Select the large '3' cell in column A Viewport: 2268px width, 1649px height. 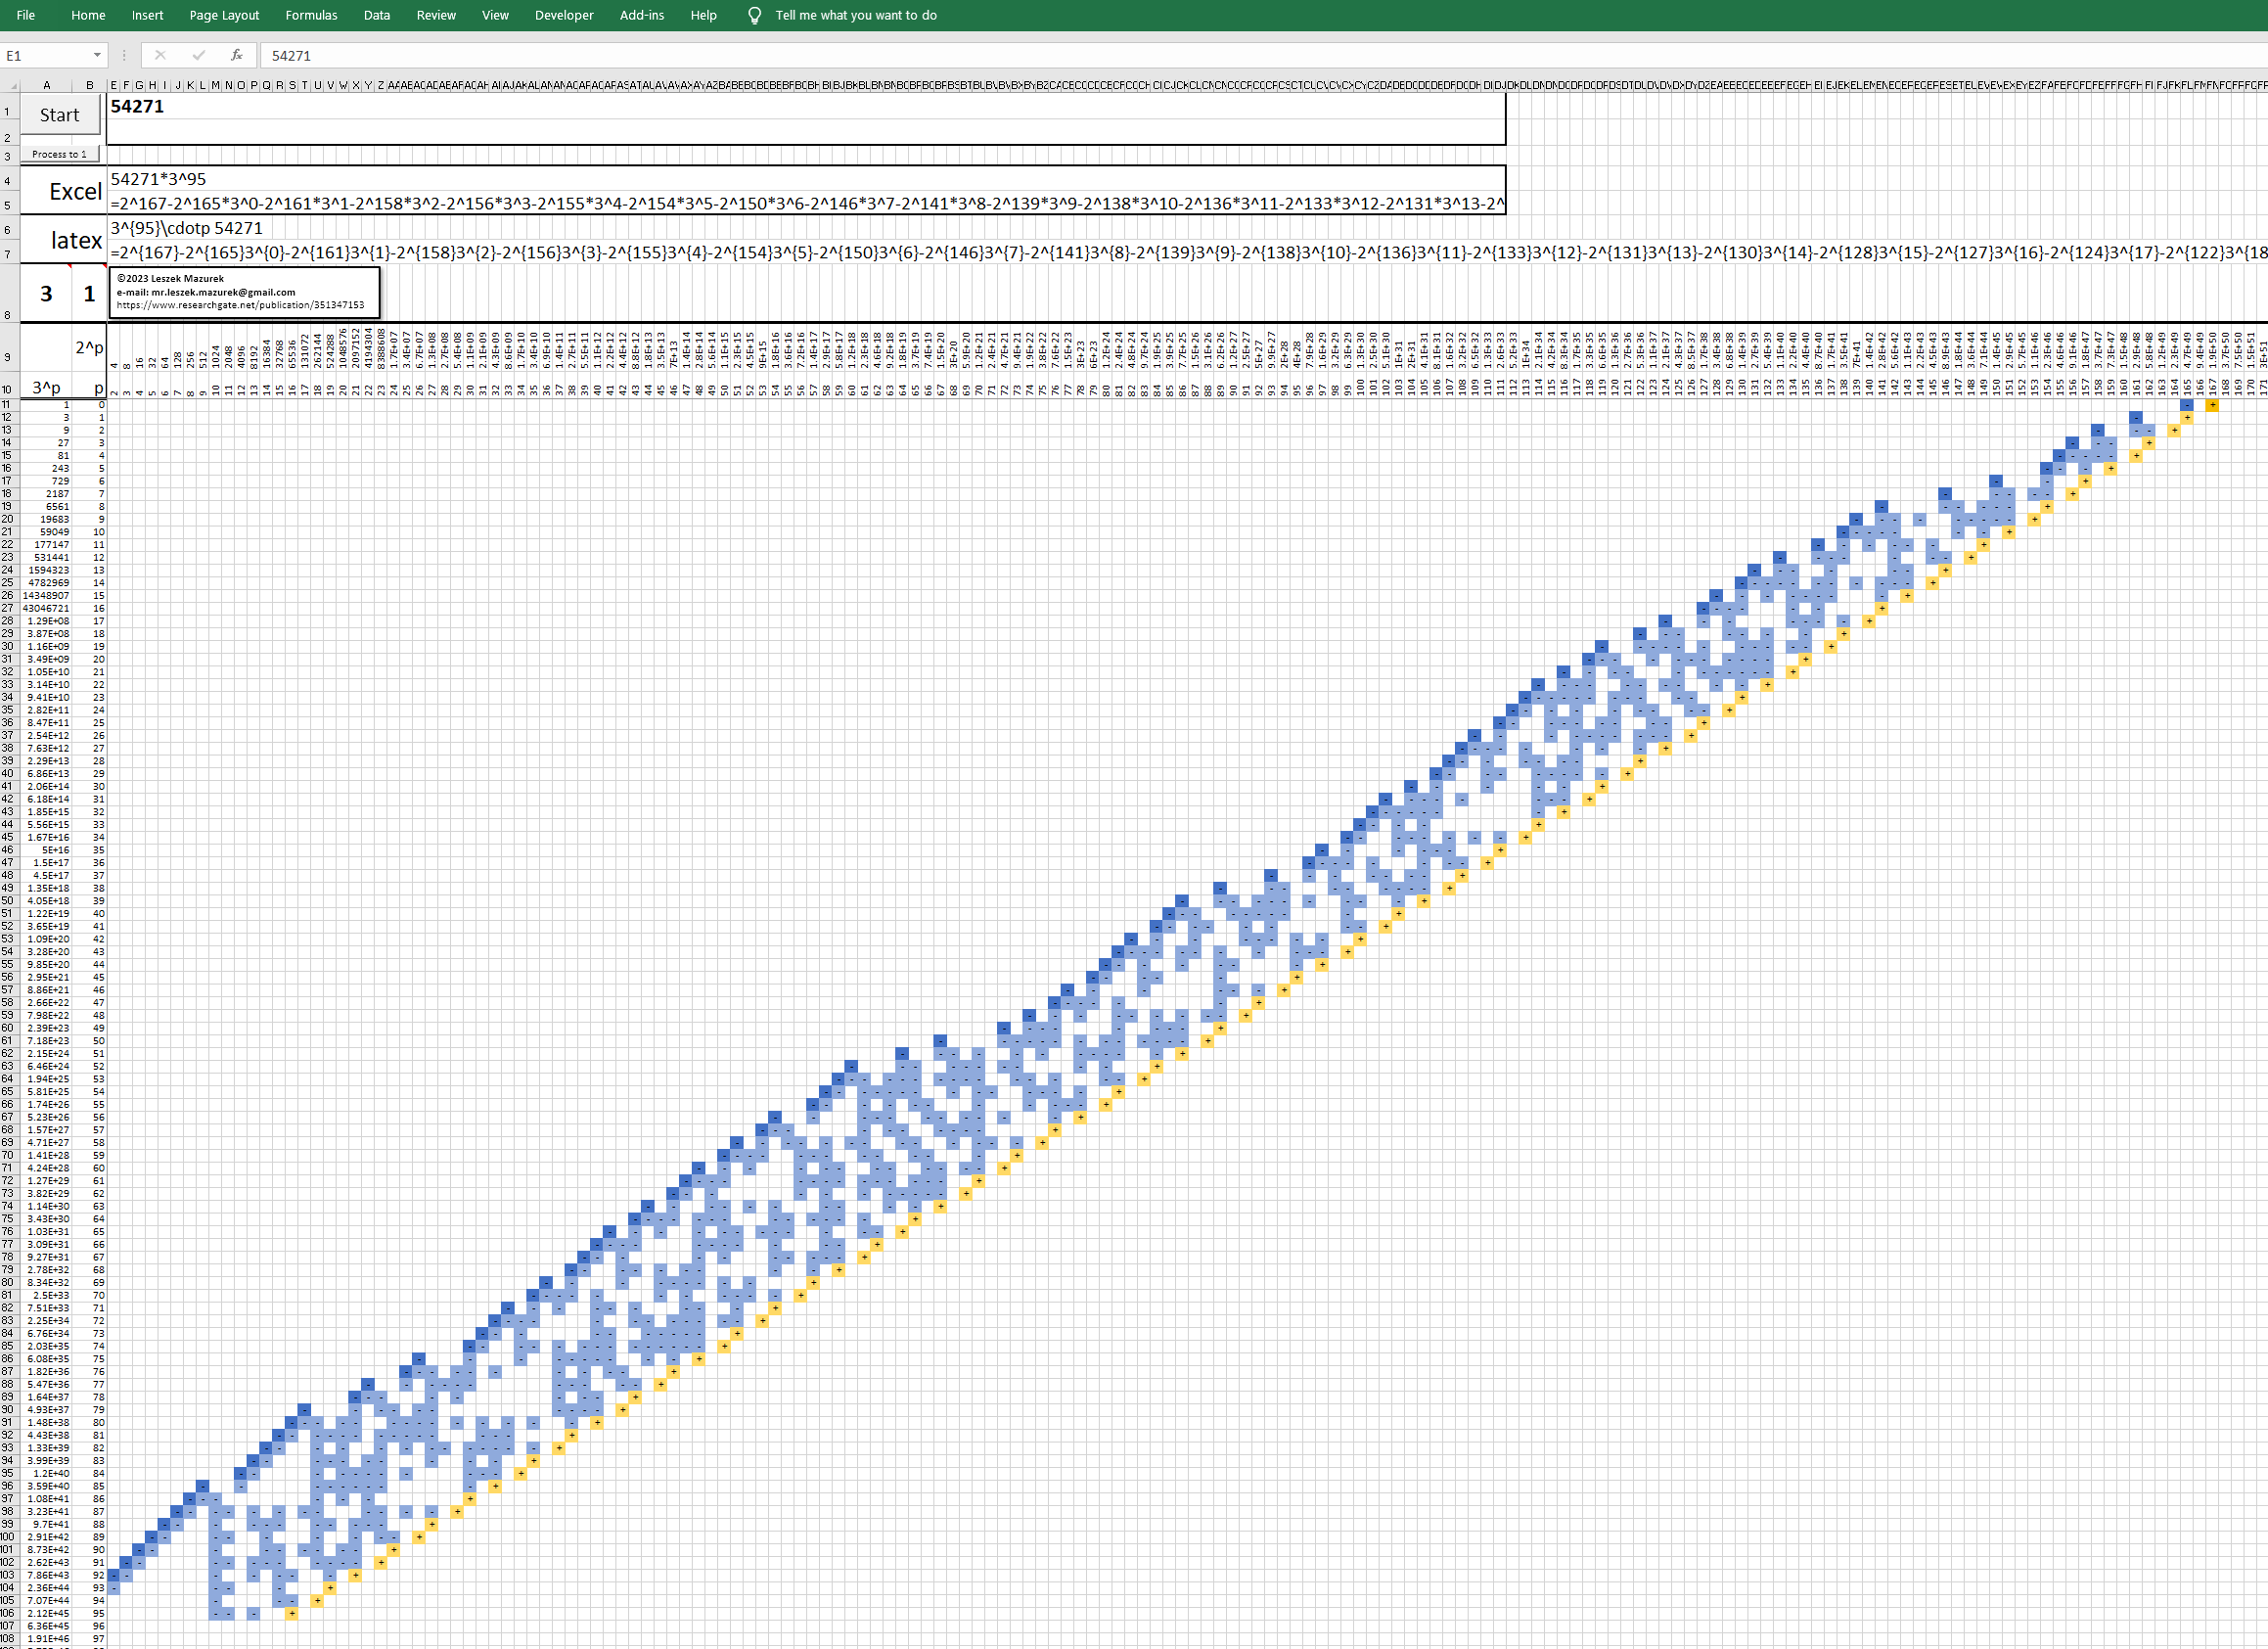click(46, 293)
